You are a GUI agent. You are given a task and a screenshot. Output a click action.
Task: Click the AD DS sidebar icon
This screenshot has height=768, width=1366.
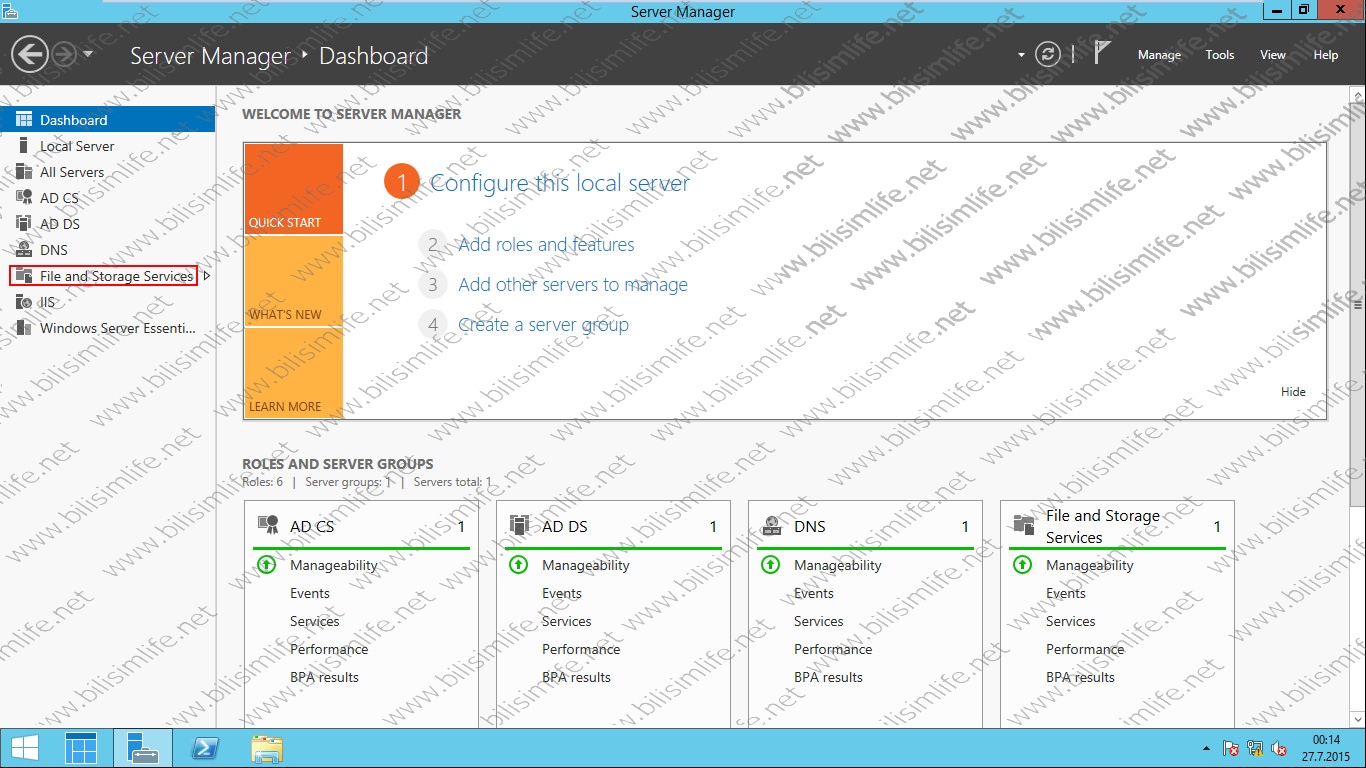pyautogui.click(x=24, y=224)
